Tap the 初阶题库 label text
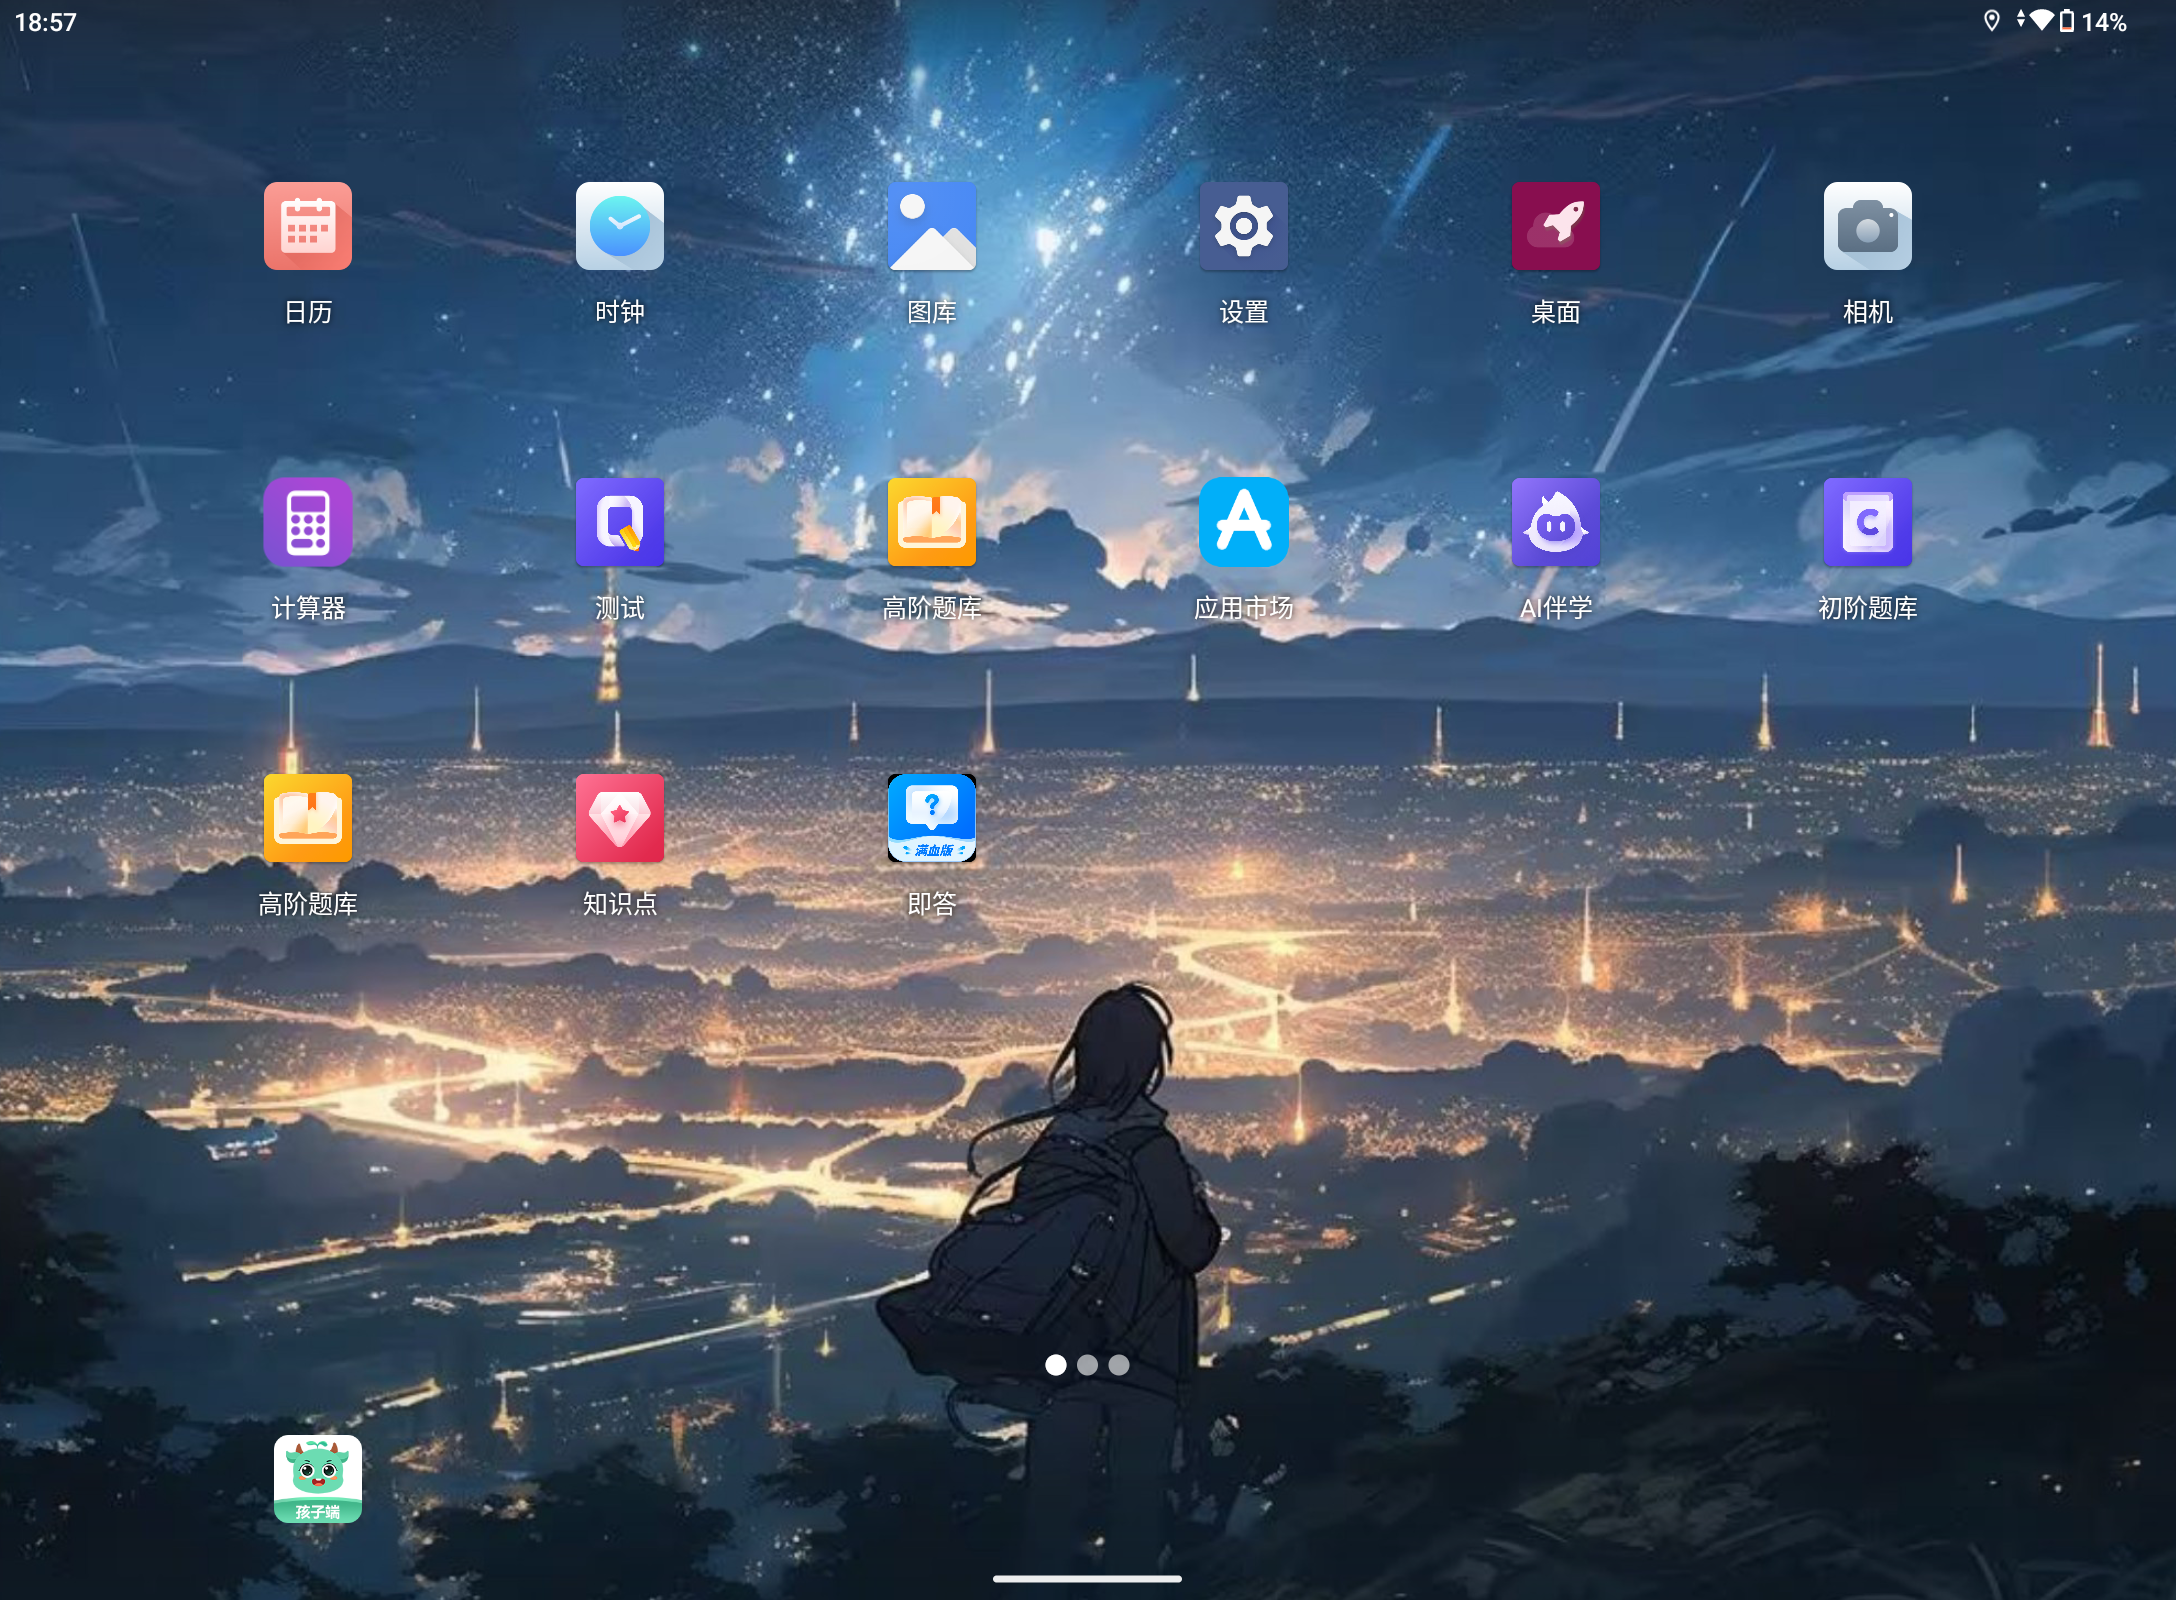This screenshot has width=2176, height=1600. (1868, 608)
